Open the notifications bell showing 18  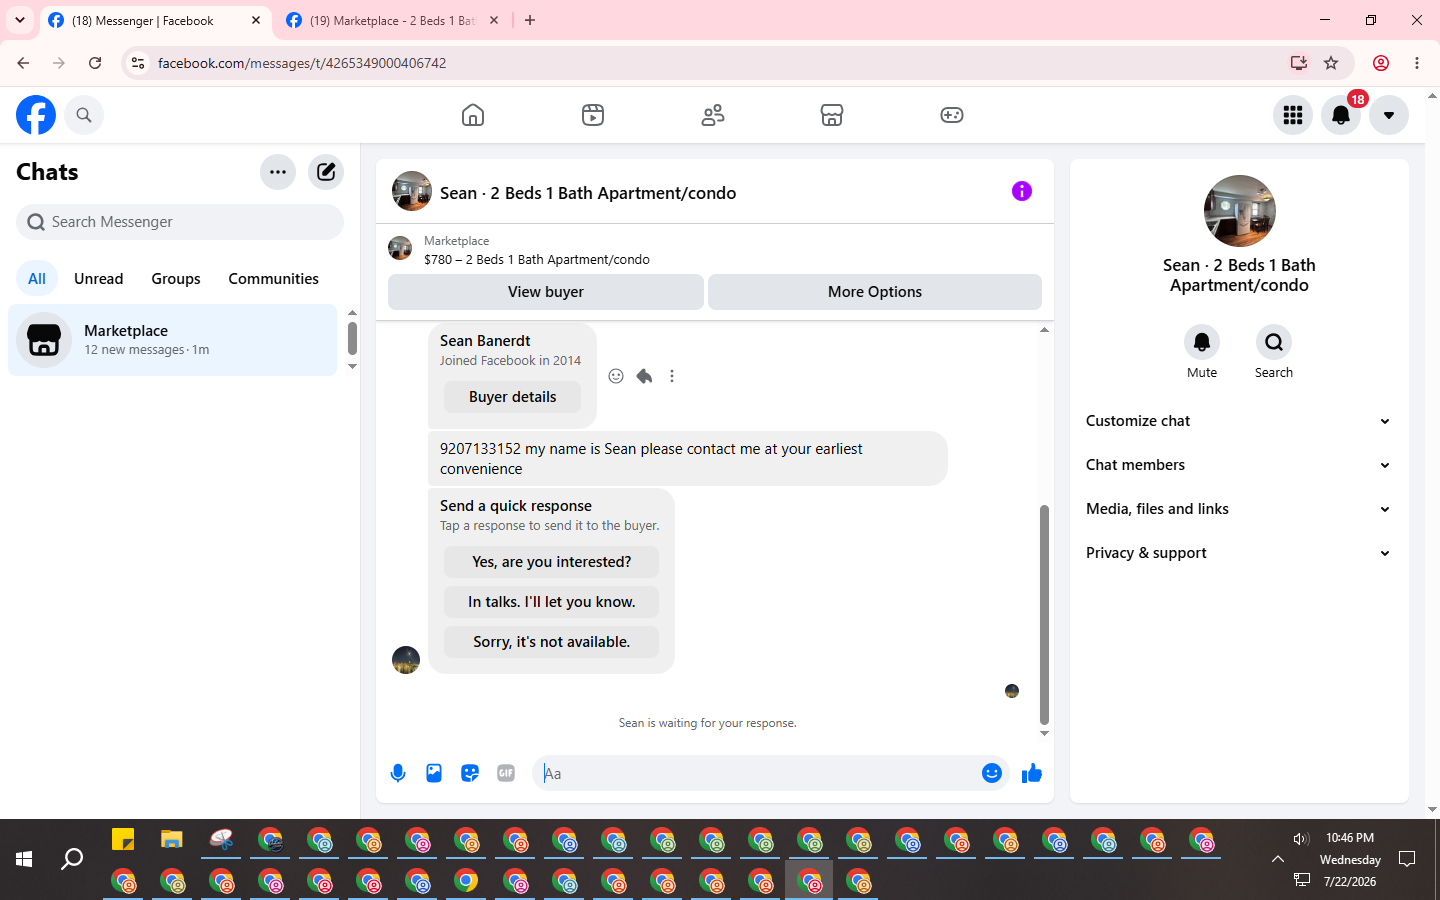click(1341, 115)
